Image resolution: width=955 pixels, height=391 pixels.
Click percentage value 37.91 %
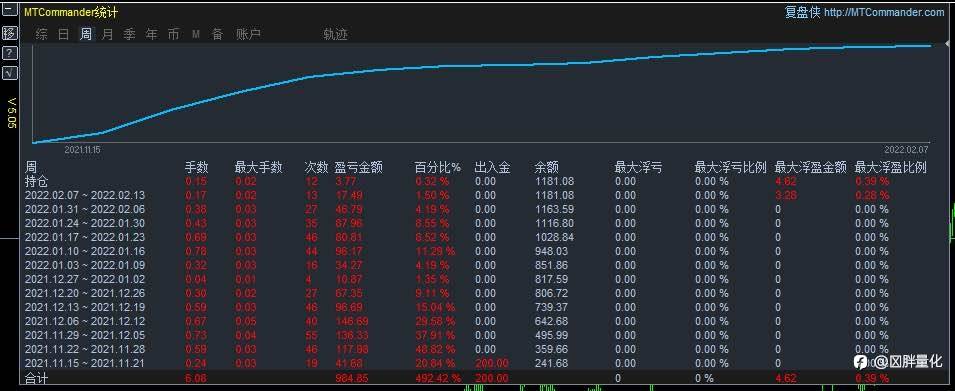[435, 336]
